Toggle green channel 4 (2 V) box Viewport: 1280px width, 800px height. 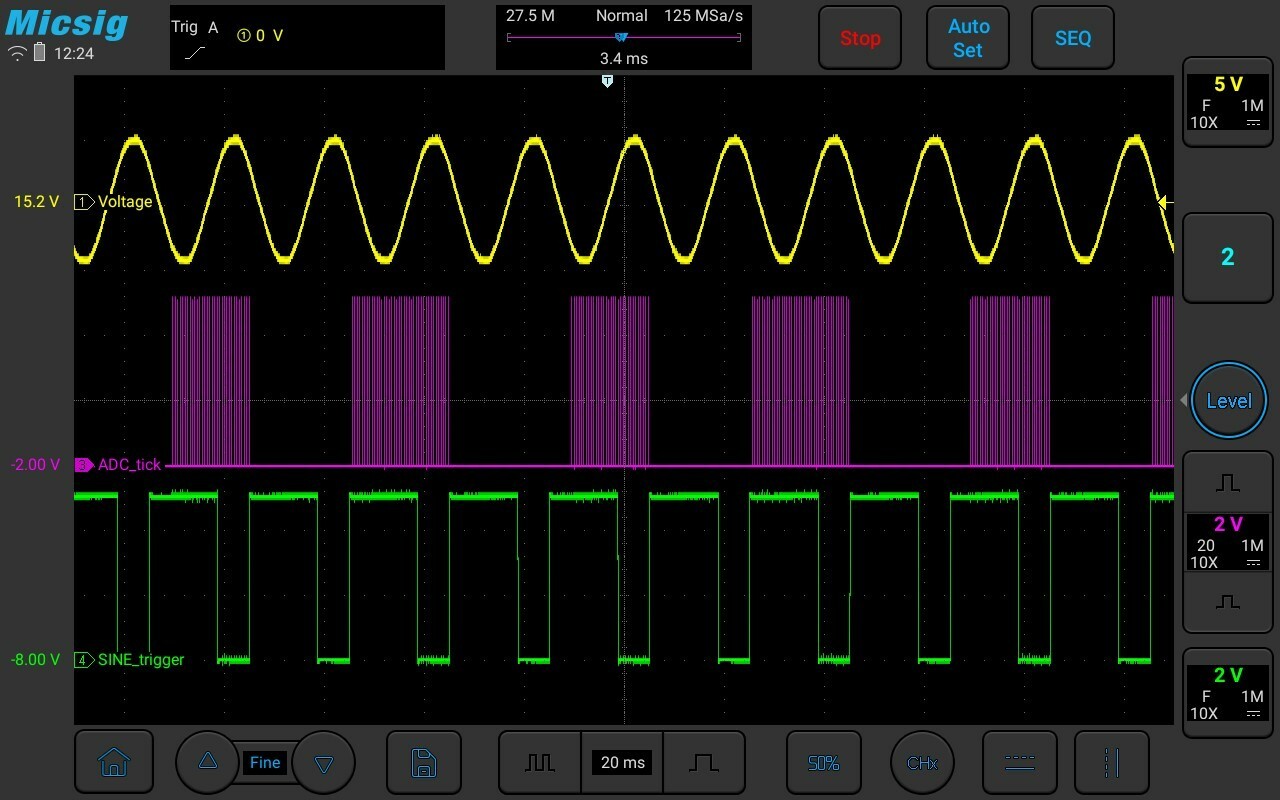pyautogui.click(x=1228, y=693)
